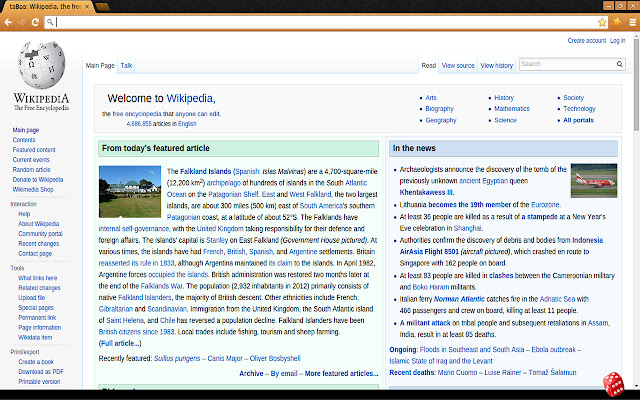The height and width of the screenshot is (400, 640).
Task: Select the taBoo: Wikipedia browser tab
Action: [x=46, y=7]
